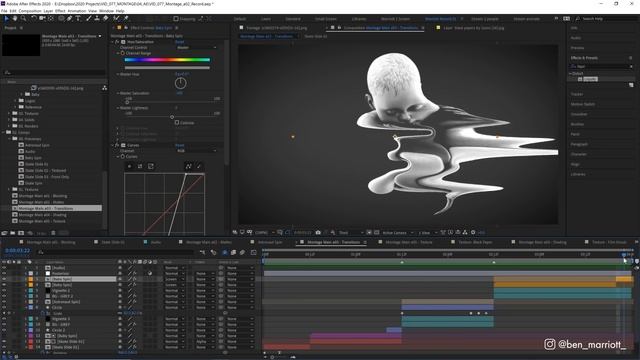Click Reset link for Curves effect

[180, 145]
